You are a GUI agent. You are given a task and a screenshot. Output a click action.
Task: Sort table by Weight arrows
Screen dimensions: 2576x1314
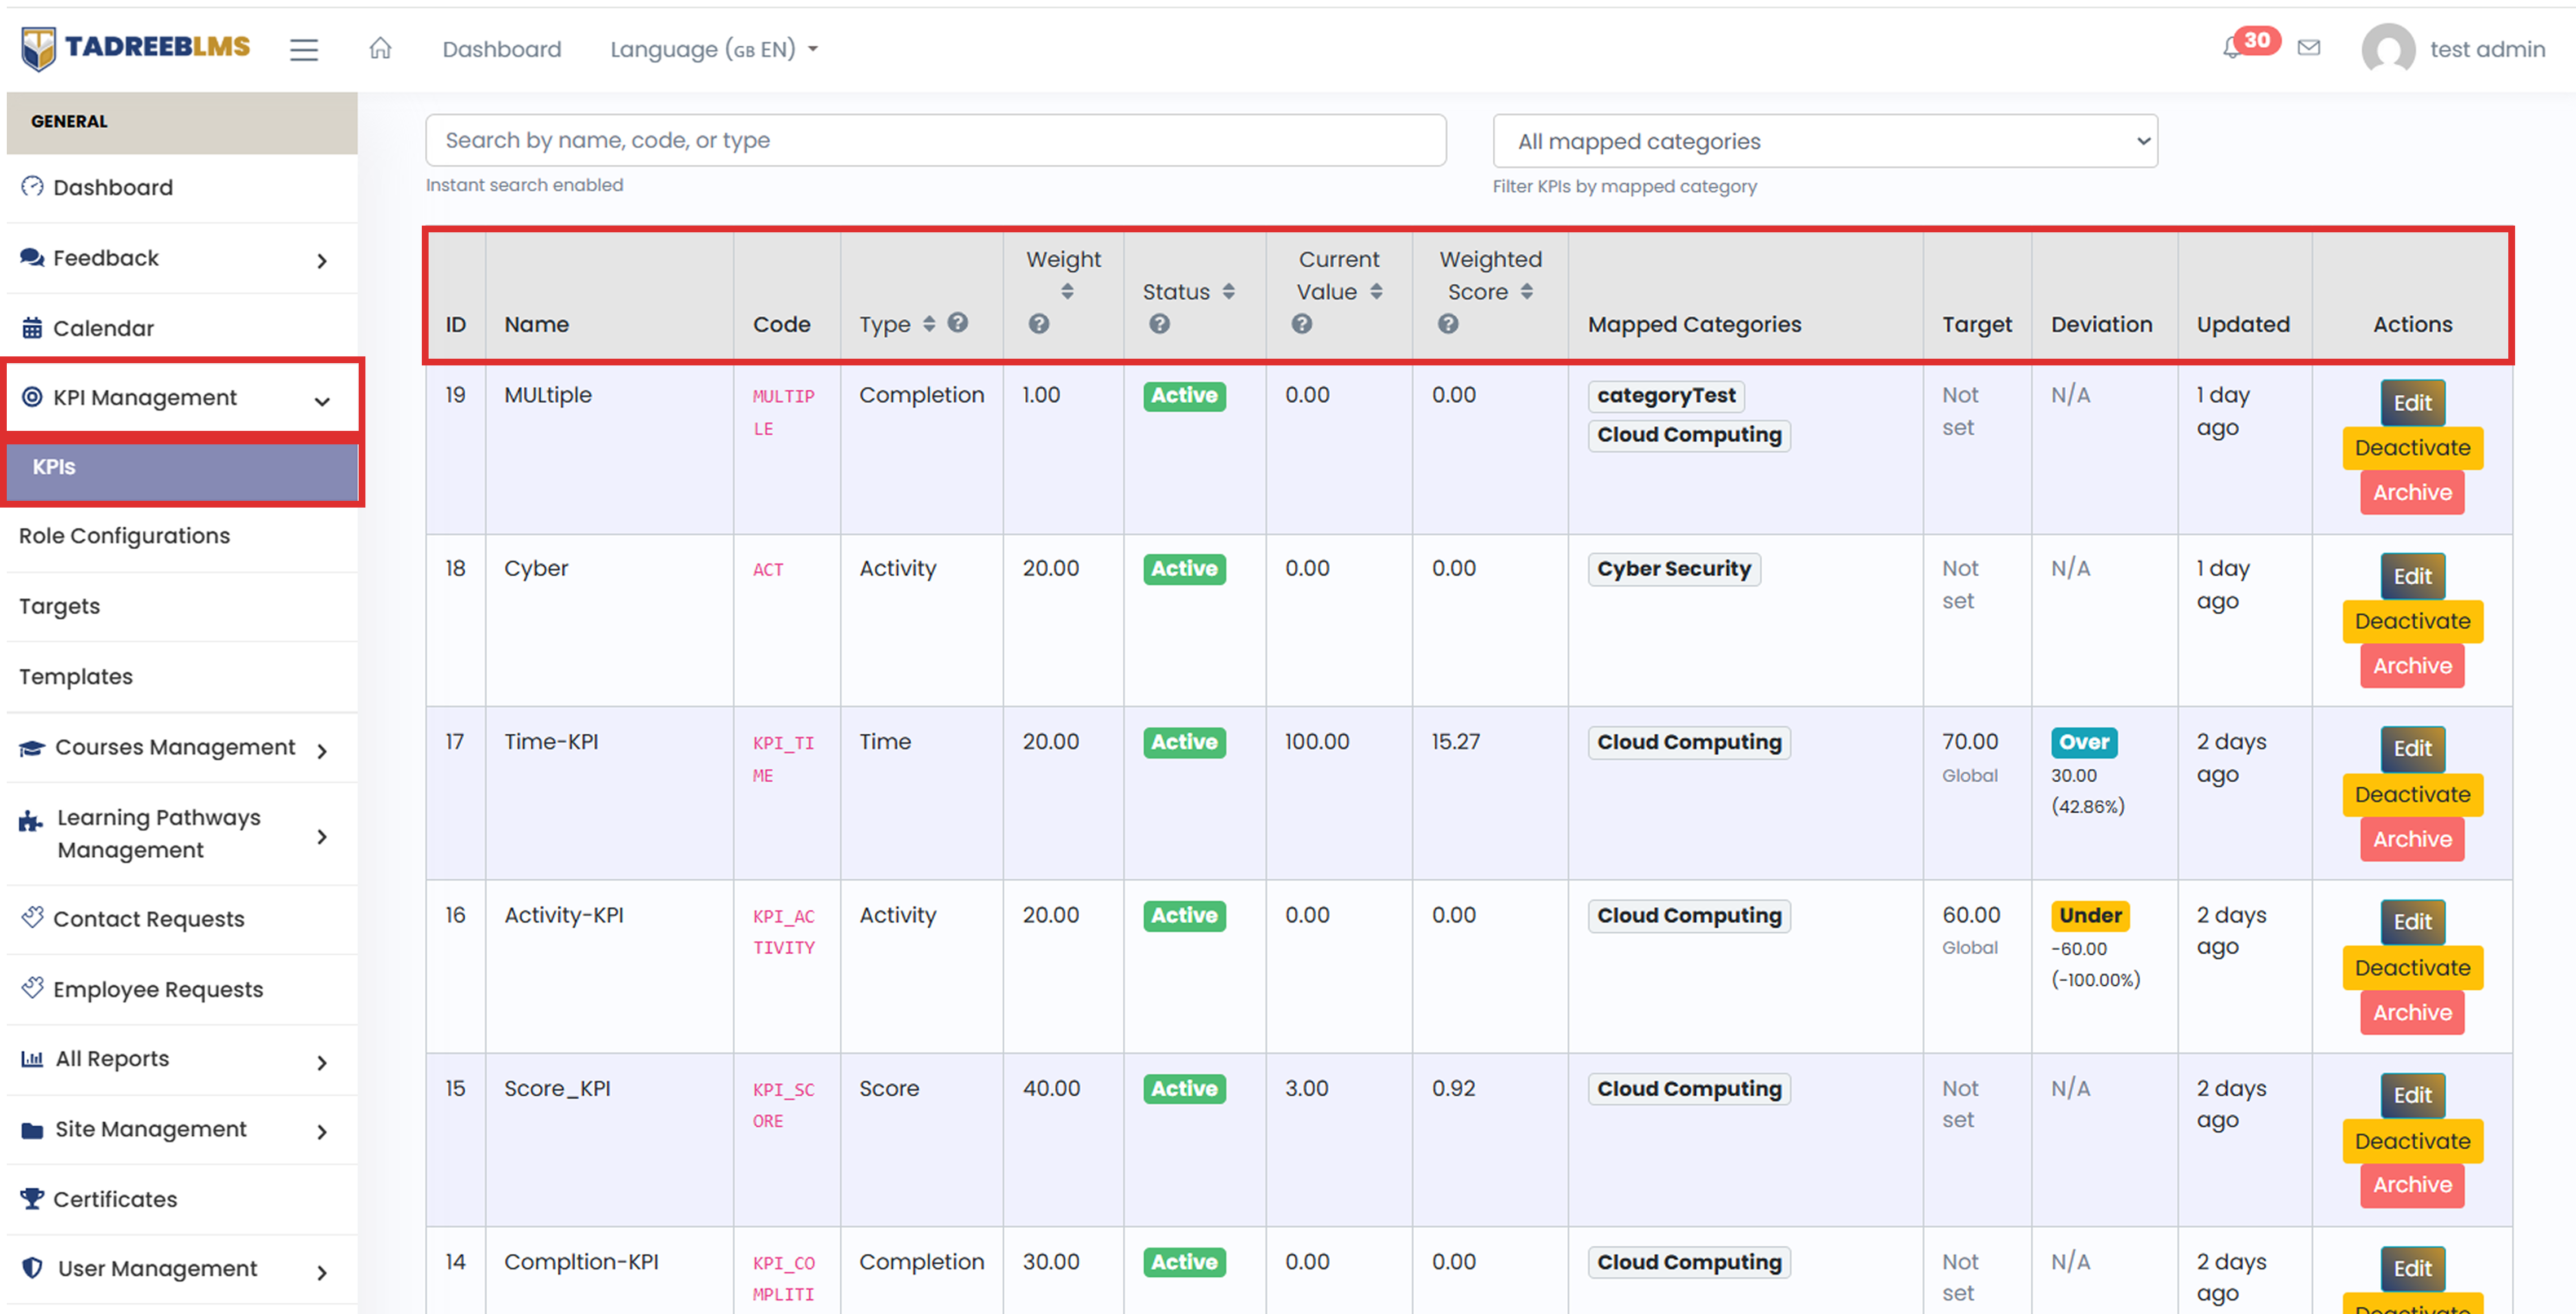click(1067, 291)
